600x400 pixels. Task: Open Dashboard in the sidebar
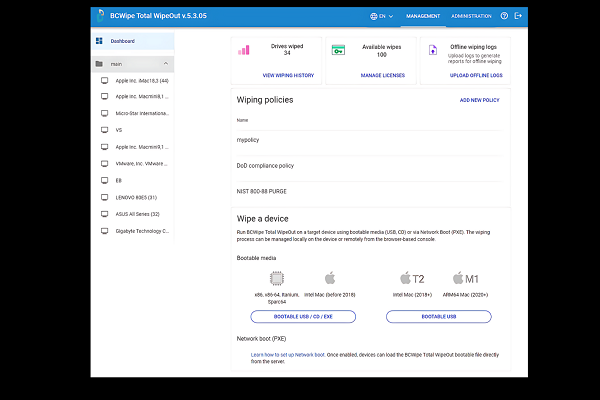tap(122, 41)
